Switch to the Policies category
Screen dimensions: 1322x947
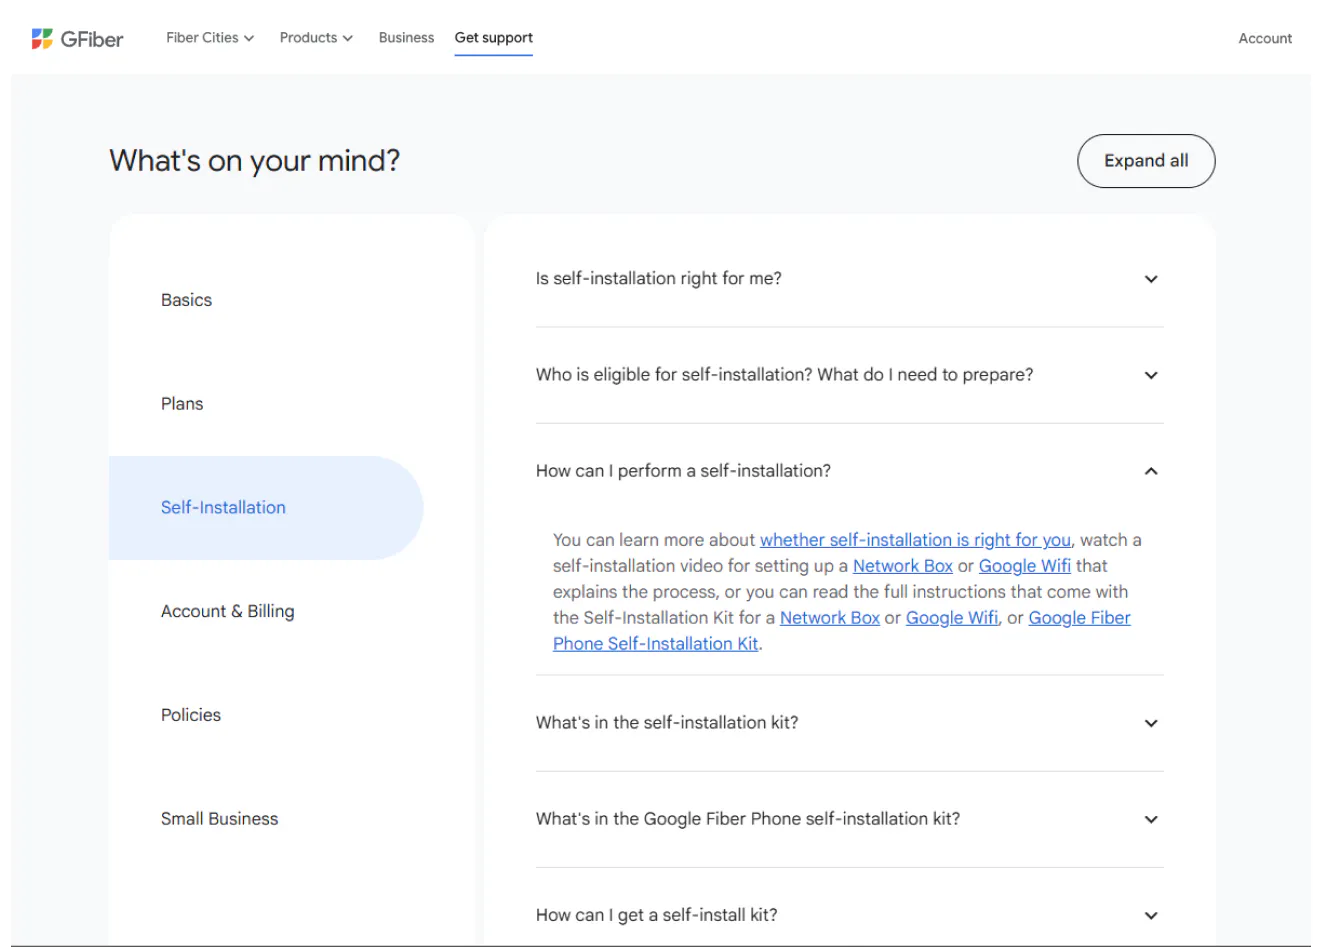[191, 715]
